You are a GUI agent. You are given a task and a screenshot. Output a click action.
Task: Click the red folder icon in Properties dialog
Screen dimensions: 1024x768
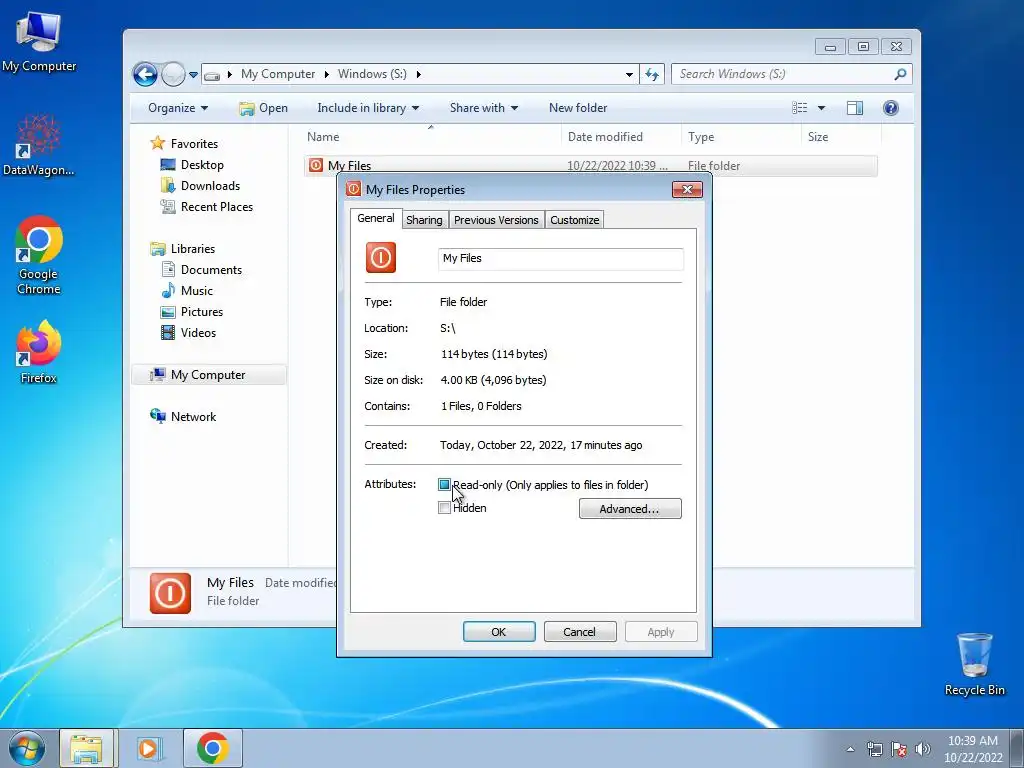tap(381, 257)
